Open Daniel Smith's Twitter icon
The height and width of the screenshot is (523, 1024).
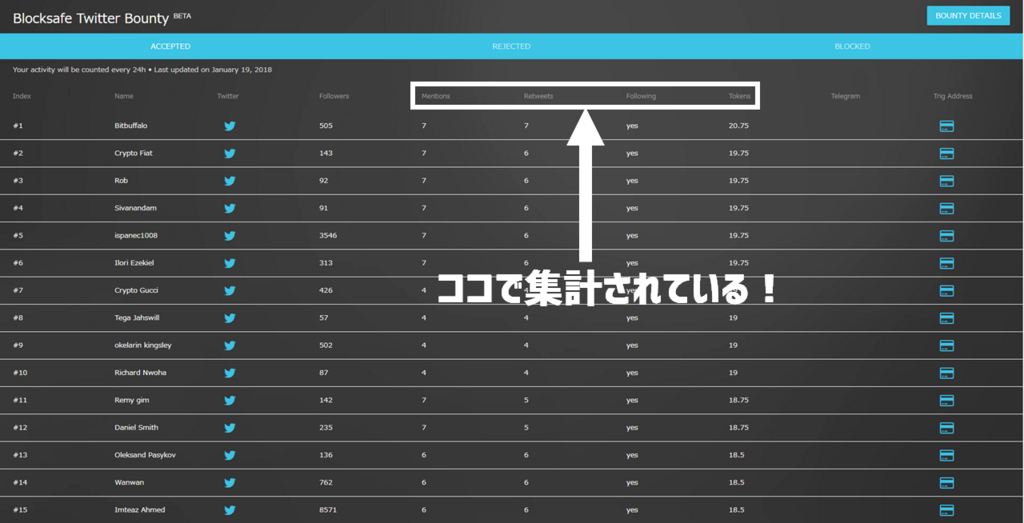[230, 428]
